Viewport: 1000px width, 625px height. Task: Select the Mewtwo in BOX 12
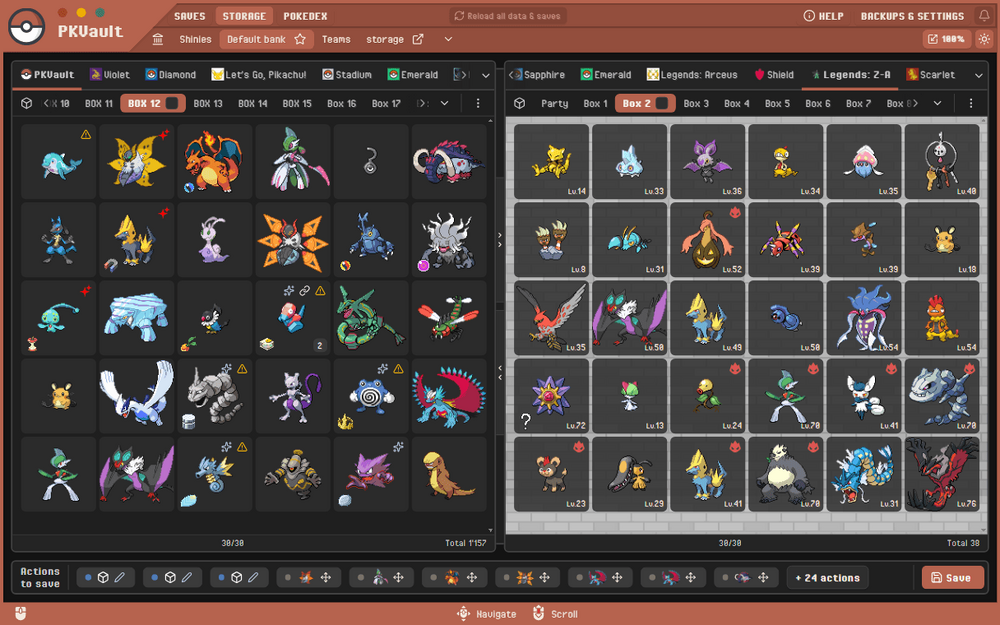[293, 396]
